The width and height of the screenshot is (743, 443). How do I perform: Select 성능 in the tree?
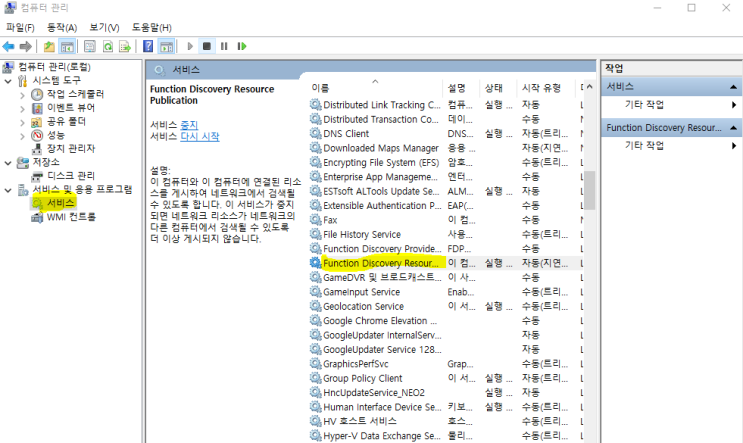55,136
